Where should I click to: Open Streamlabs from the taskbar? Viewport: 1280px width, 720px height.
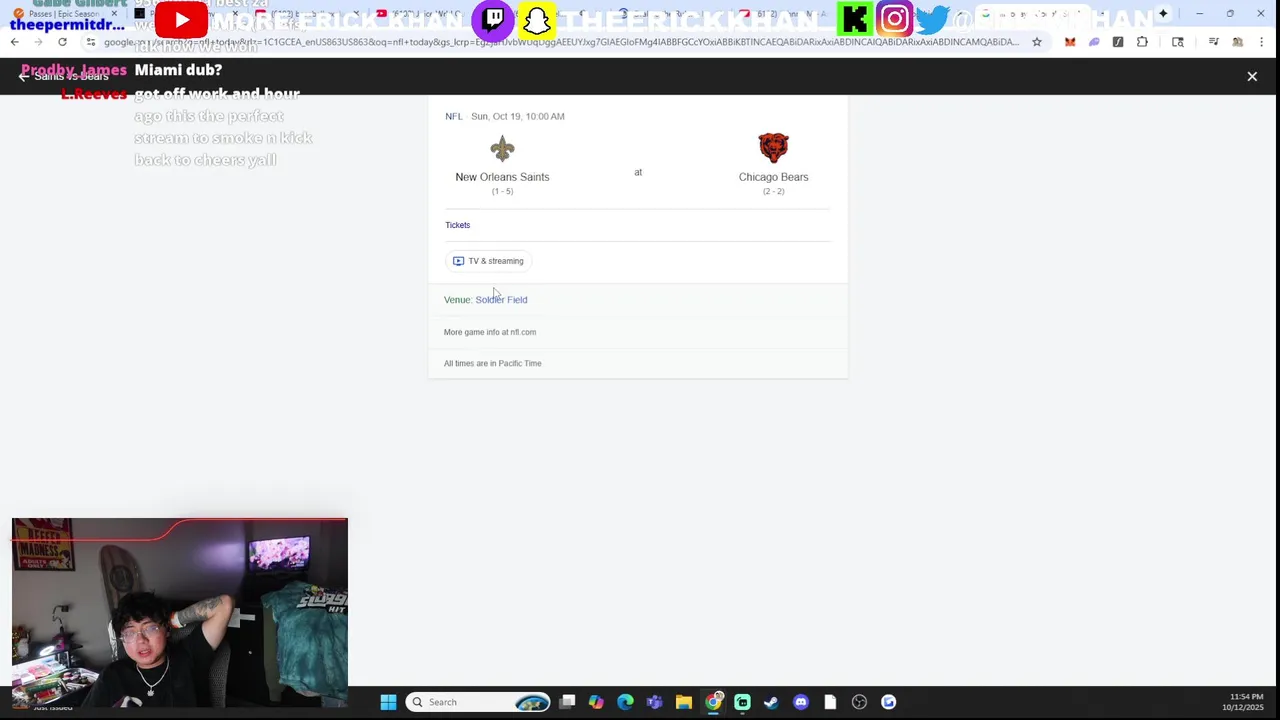coord(742,702)
